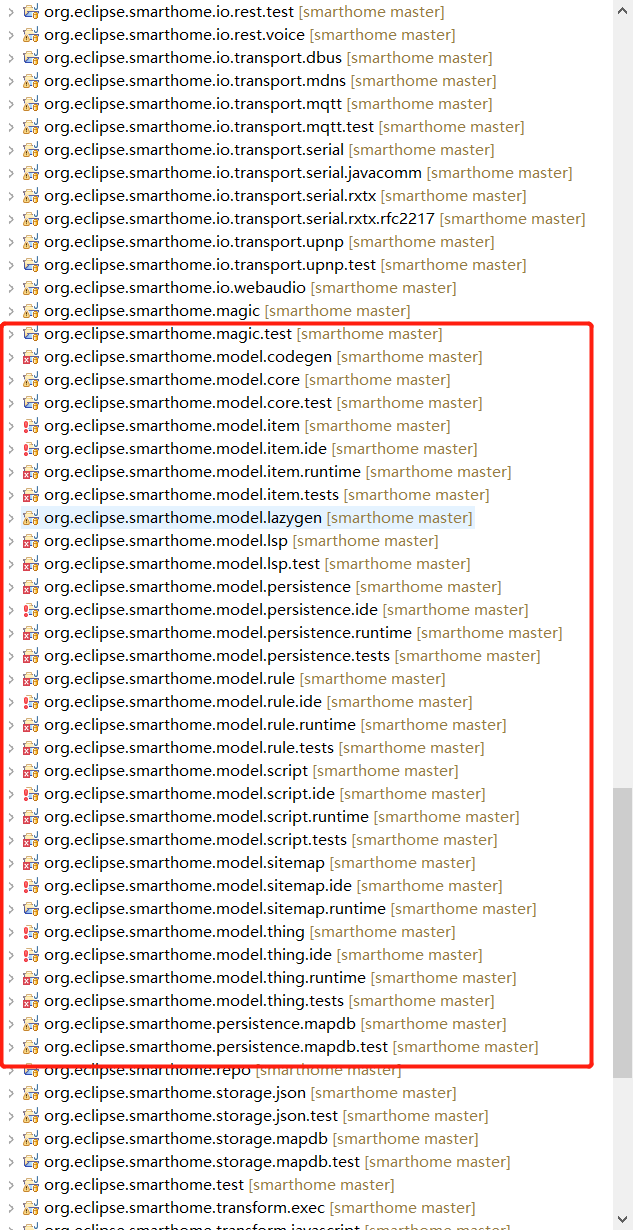Expand the persistence.mapdb project node
Image resolution: width=633 pixels, height=1230 pixels.
[11, 1024]
